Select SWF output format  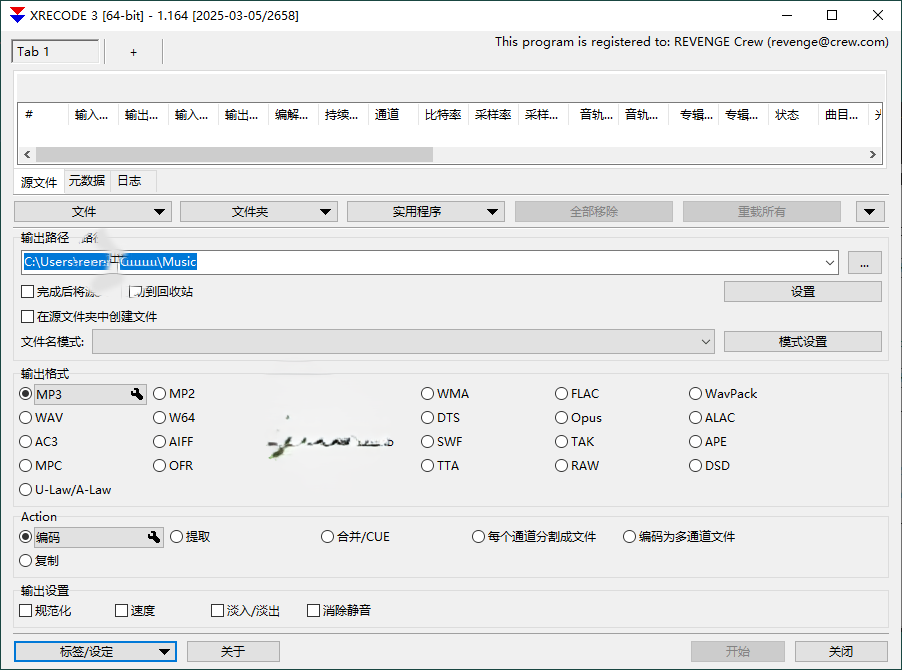point(442,442)
